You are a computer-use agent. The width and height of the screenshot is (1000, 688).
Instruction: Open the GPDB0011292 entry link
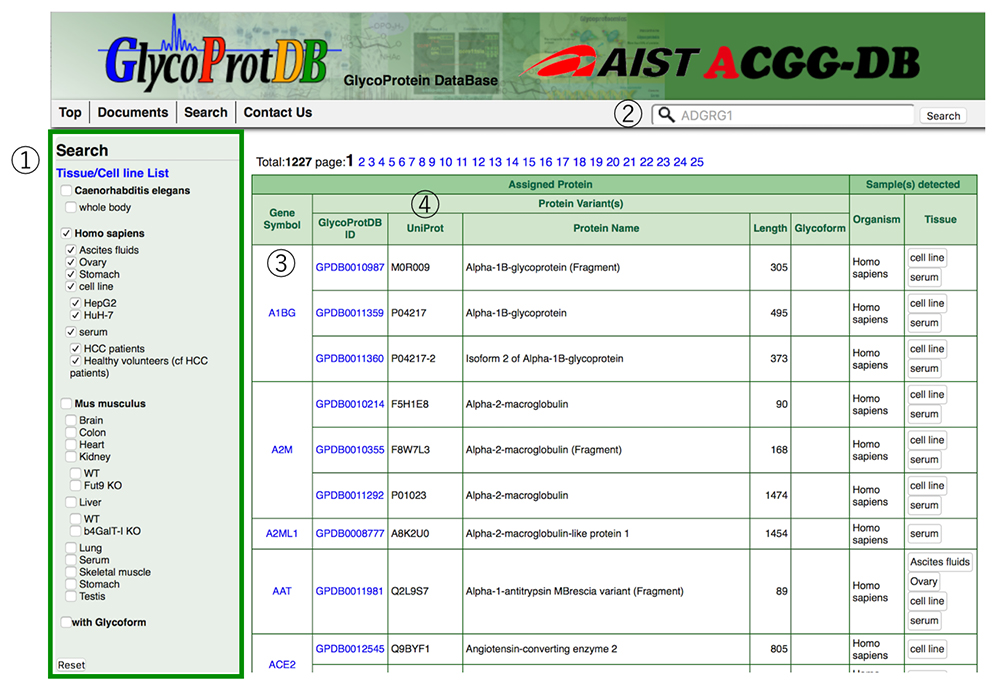click(x=350, y=495)
